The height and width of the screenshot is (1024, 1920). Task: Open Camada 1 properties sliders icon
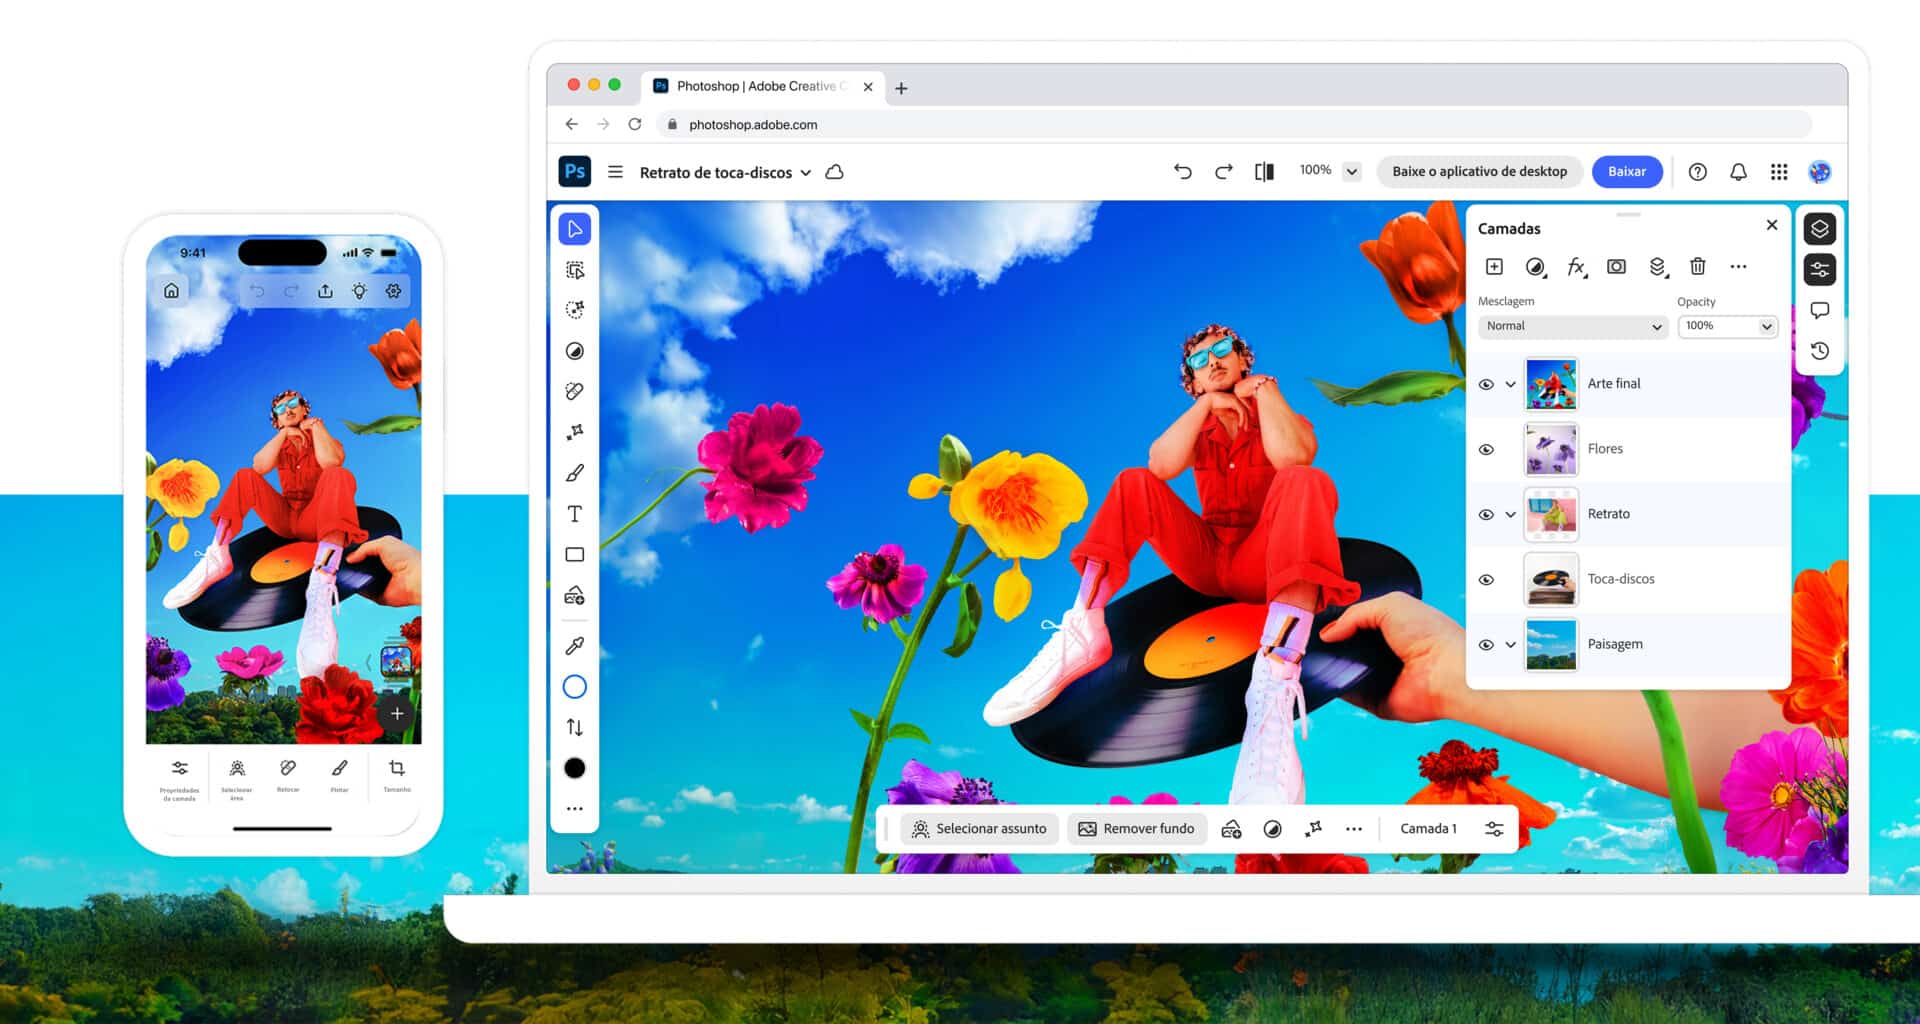(1494, 828)
